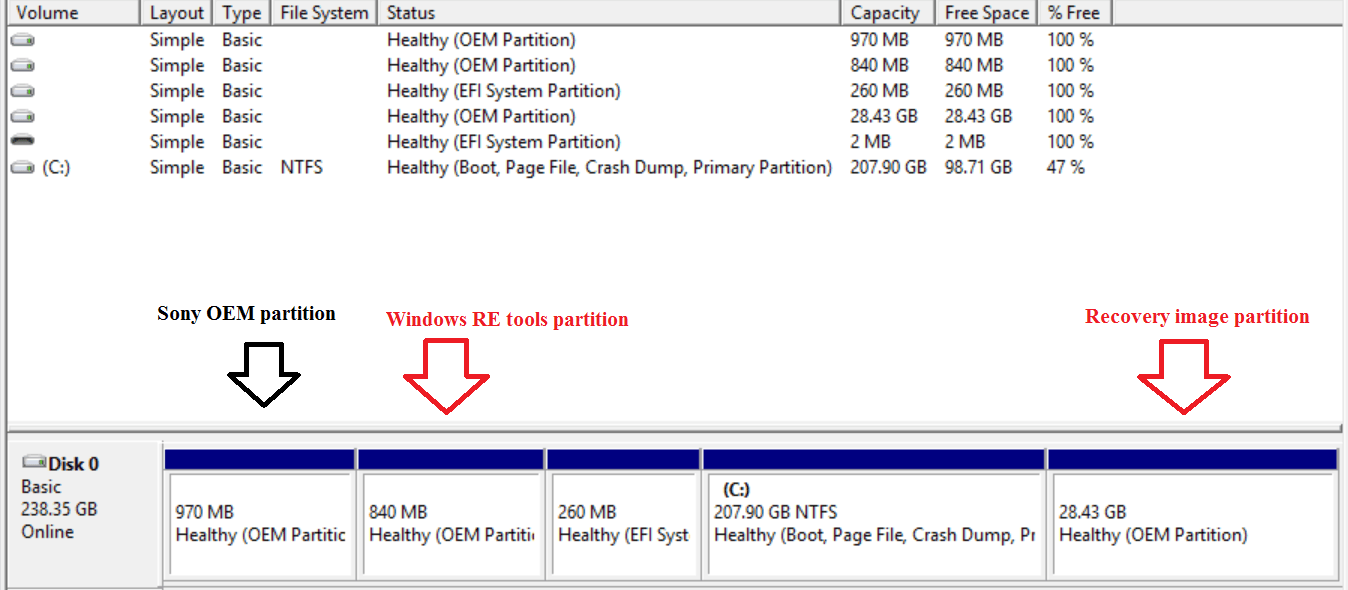Select the (C:) 207.90 GB NTFS partition block

(x=874, y=524)
